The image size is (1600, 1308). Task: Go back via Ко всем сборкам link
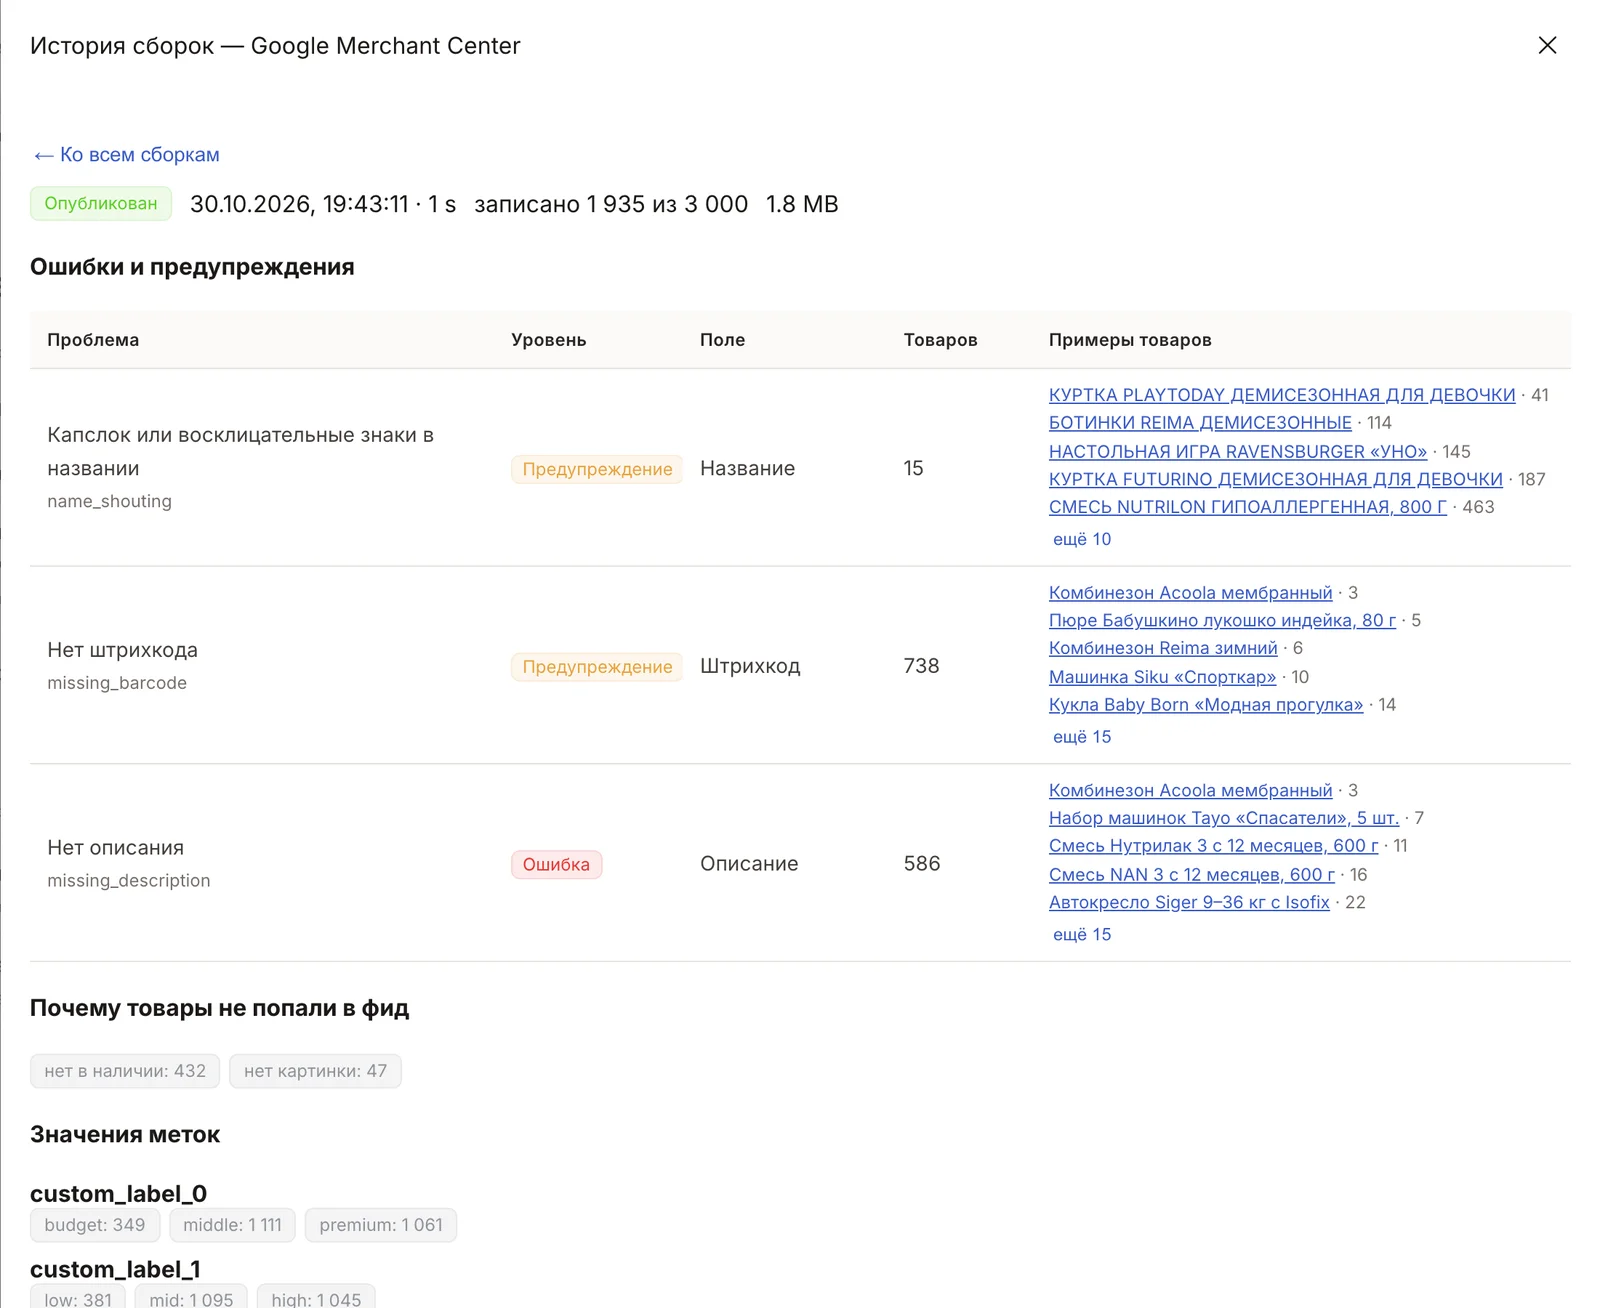click(126, 155)
